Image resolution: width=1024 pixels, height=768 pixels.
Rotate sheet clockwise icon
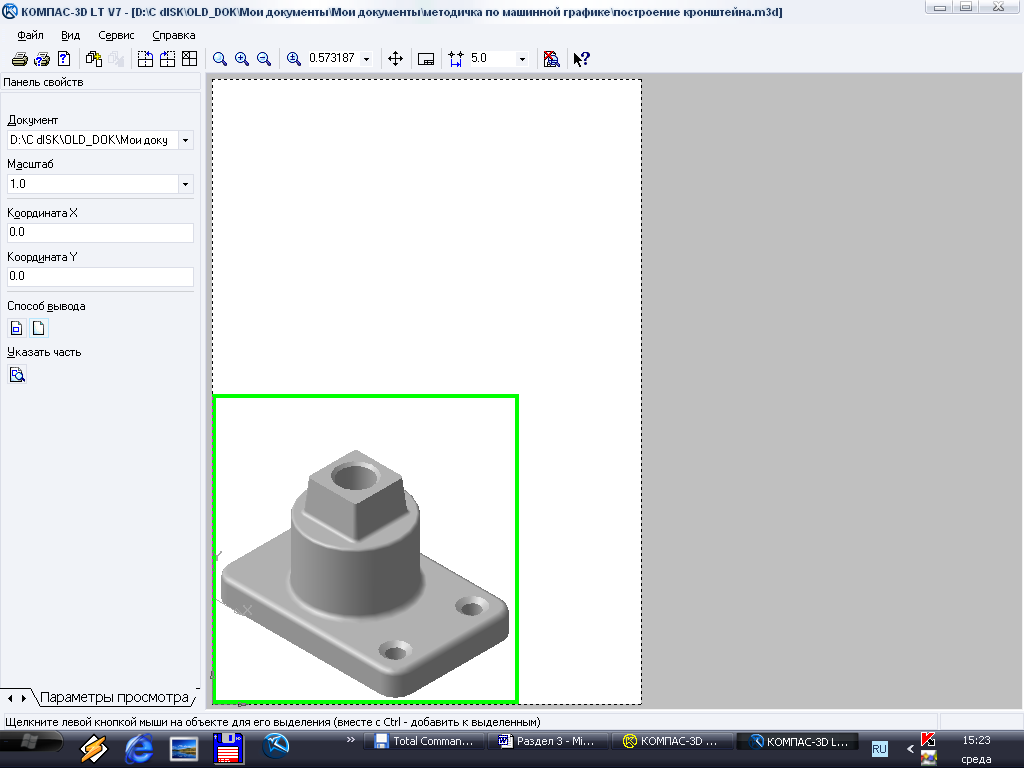[167, 59]
